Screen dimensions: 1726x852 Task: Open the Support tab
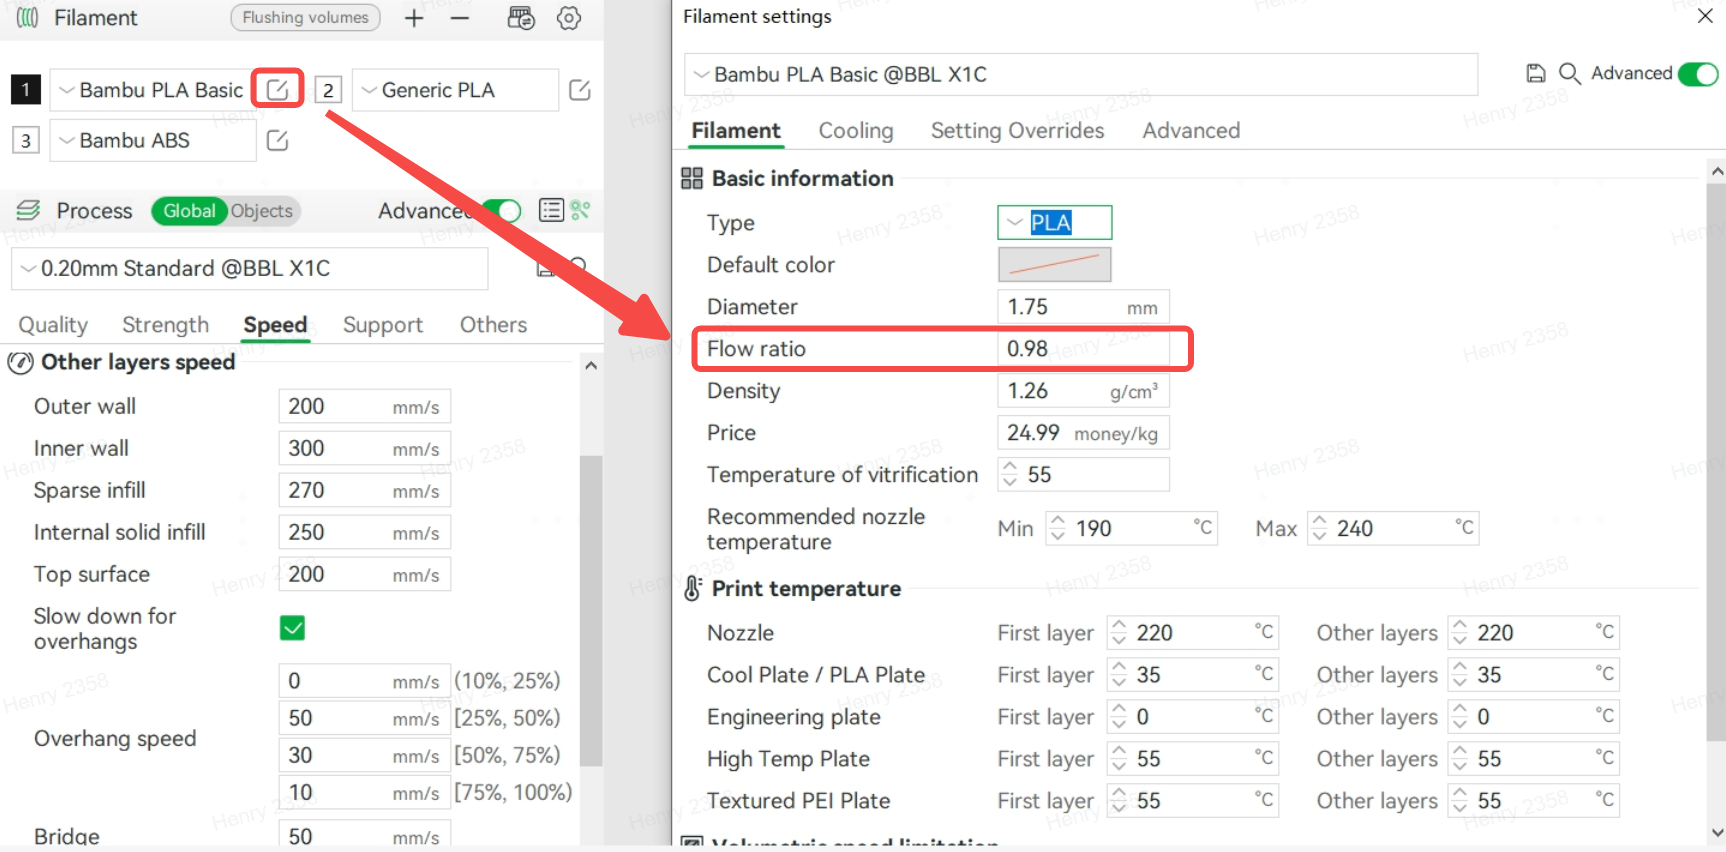(x=383, y=325)
